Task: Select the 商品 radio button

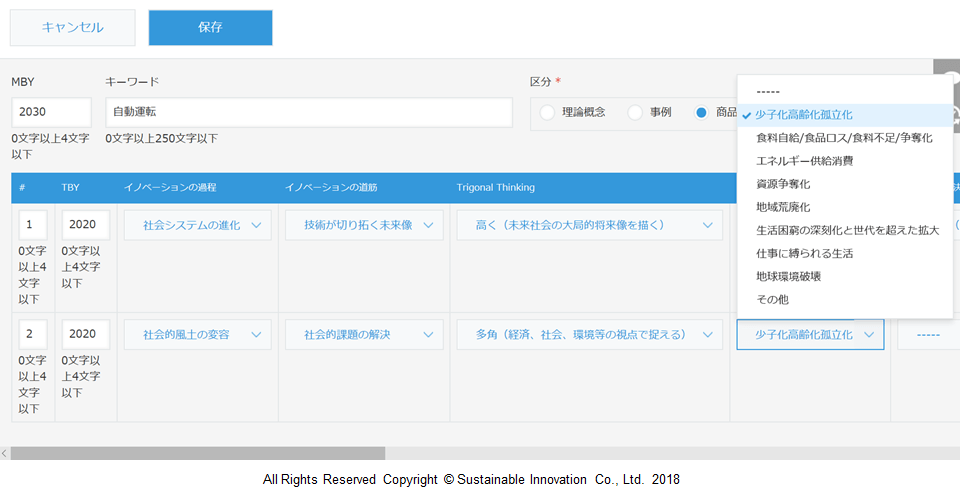Action: pos(702,112)
